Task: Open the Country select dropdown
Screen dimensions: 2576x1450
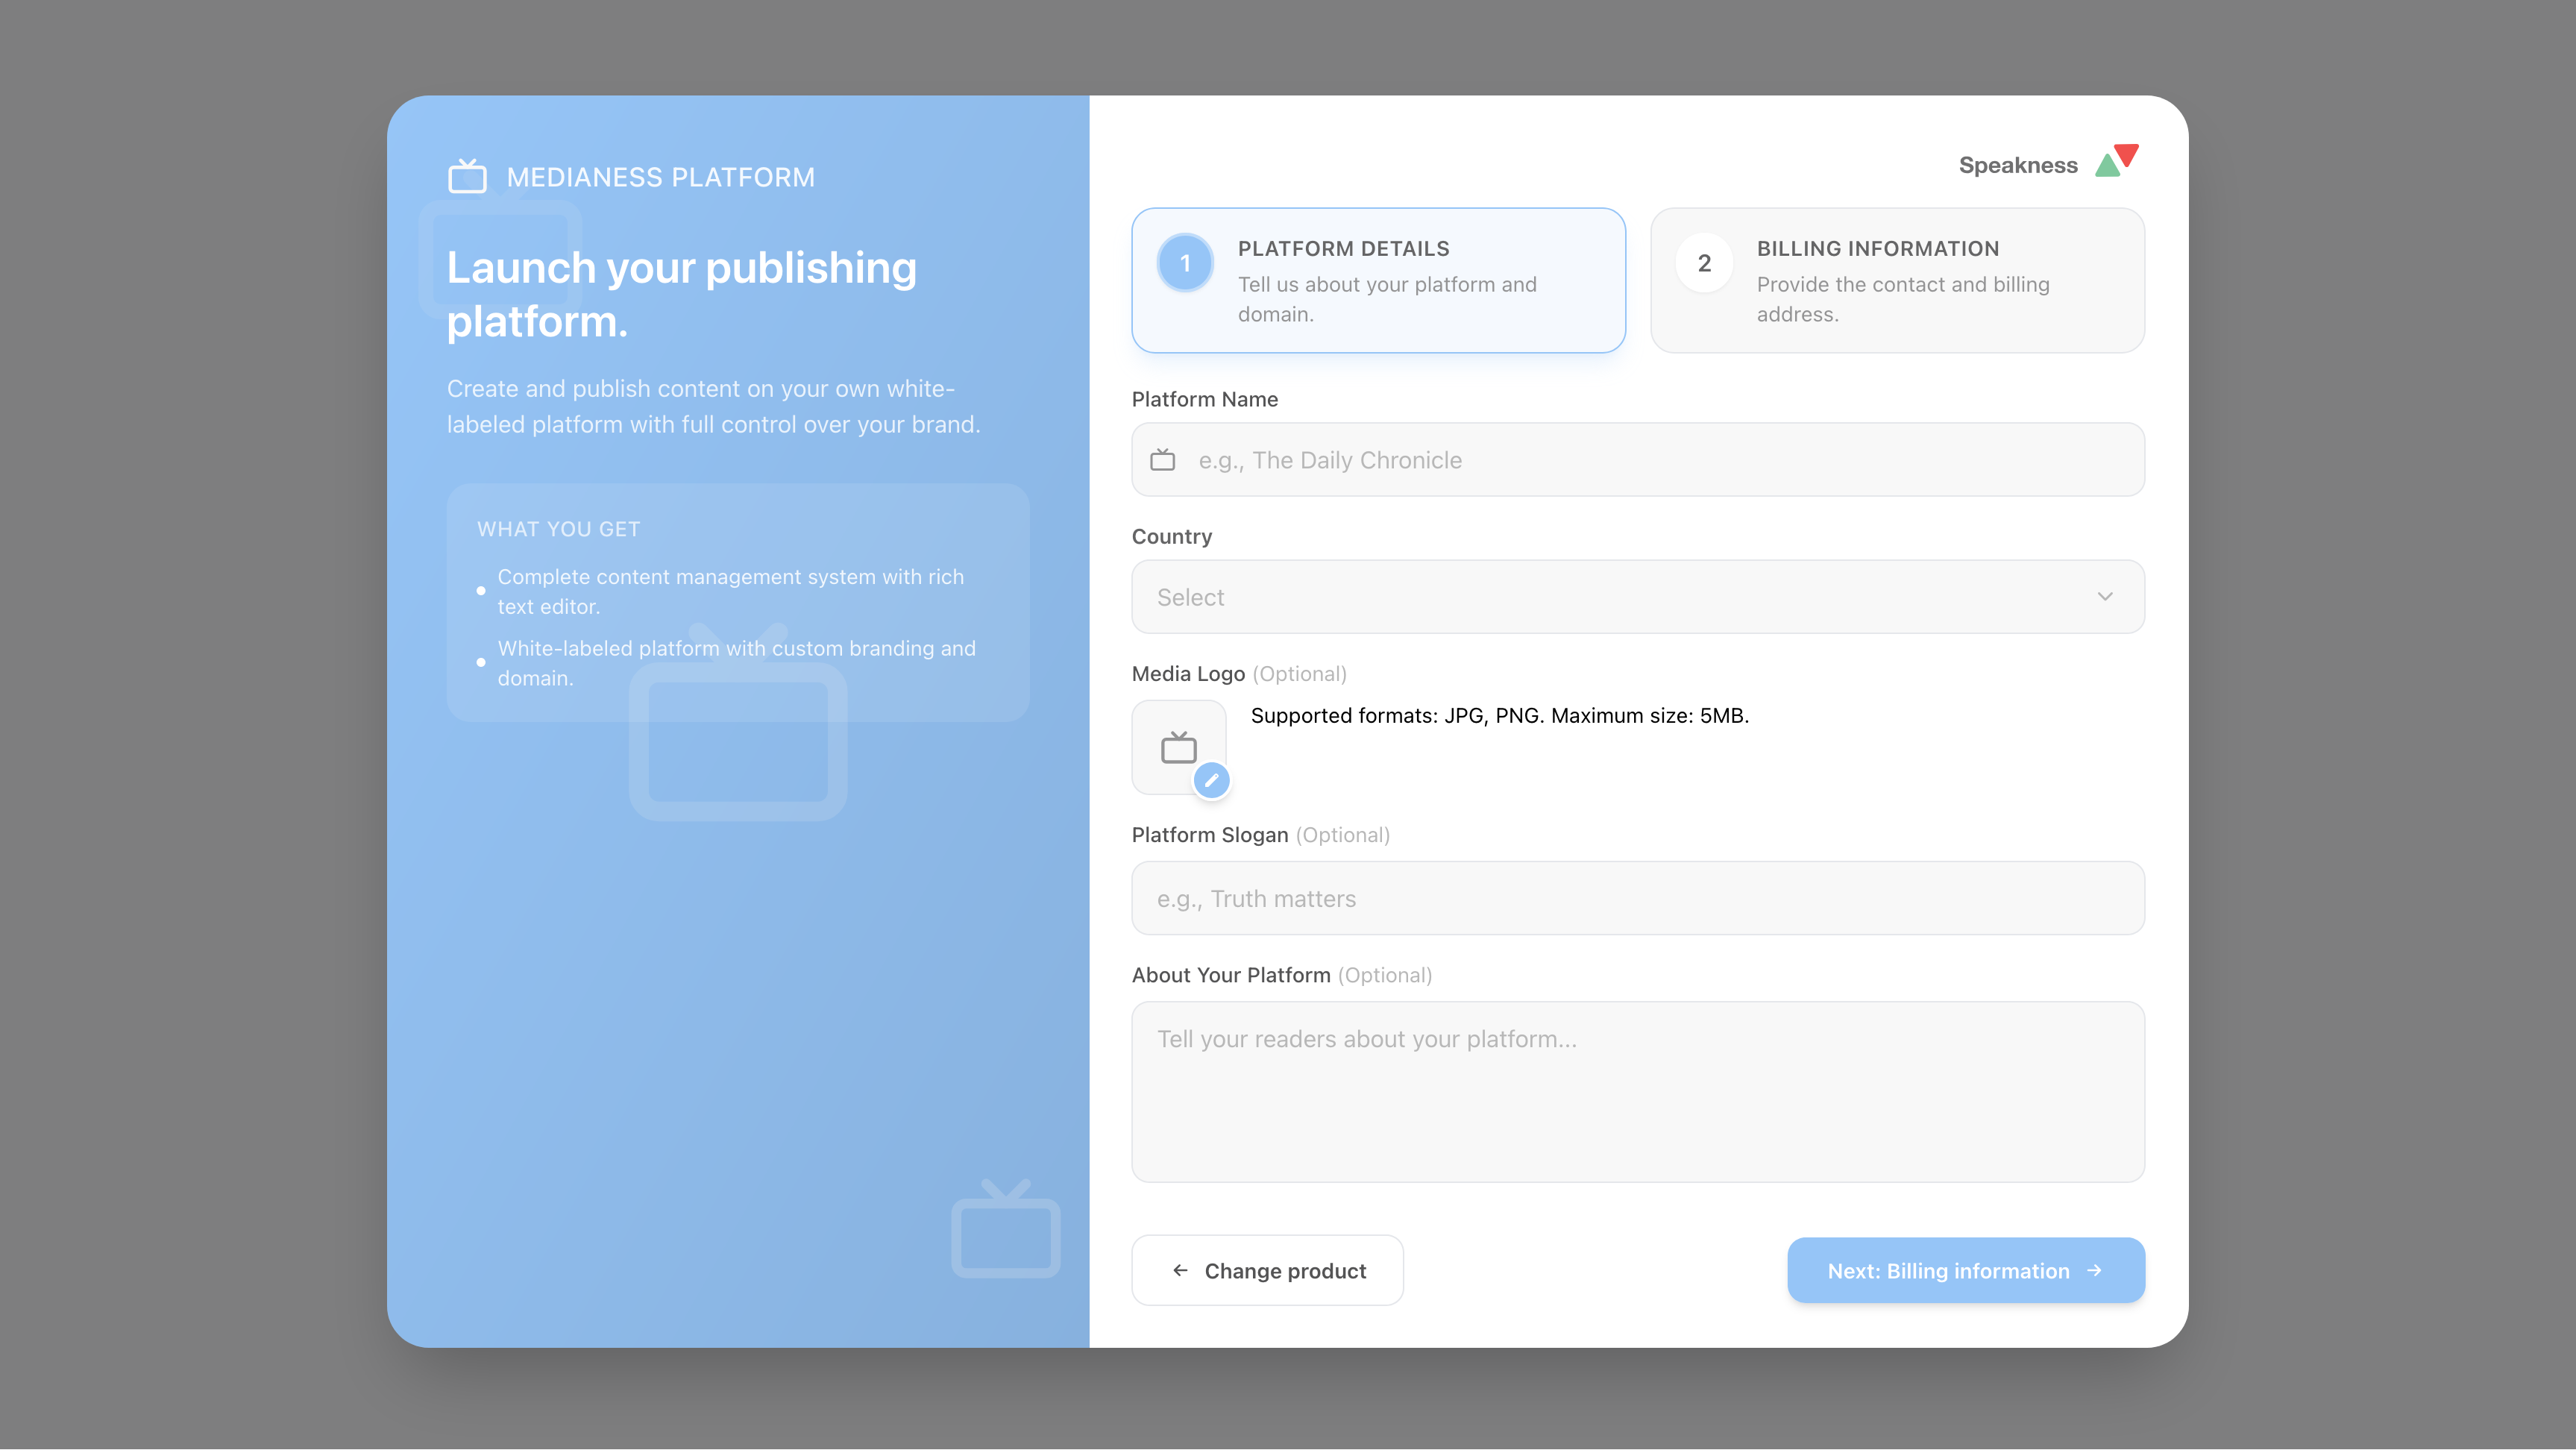Action: point(1636,596)
